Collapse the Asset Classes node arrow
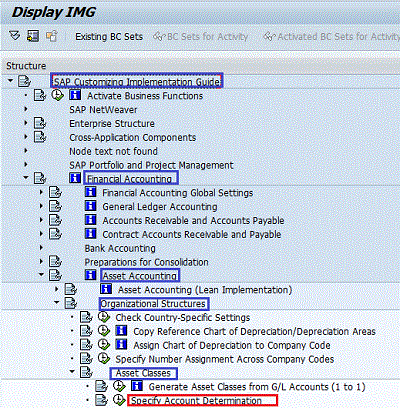 coord(72,372)
